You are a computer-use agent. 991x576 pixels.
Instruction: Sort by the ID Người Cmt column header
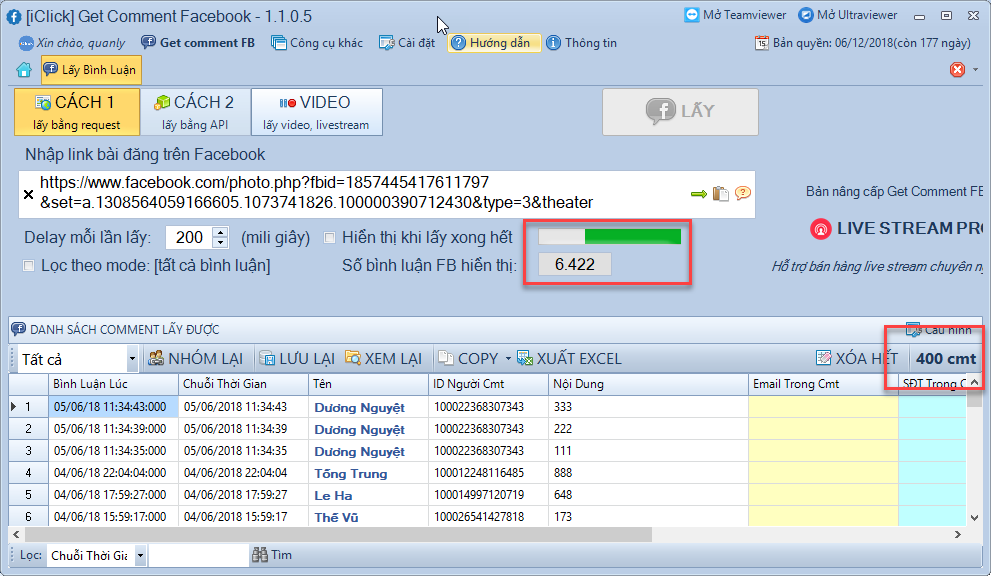coord(489,384)
